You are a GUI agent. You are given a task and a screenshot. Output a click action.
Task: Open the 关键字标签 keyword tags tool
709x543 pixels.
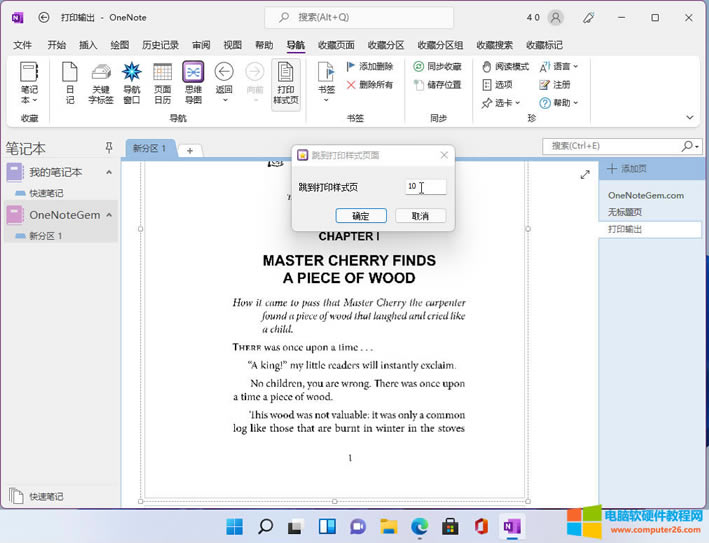(100, 82)
